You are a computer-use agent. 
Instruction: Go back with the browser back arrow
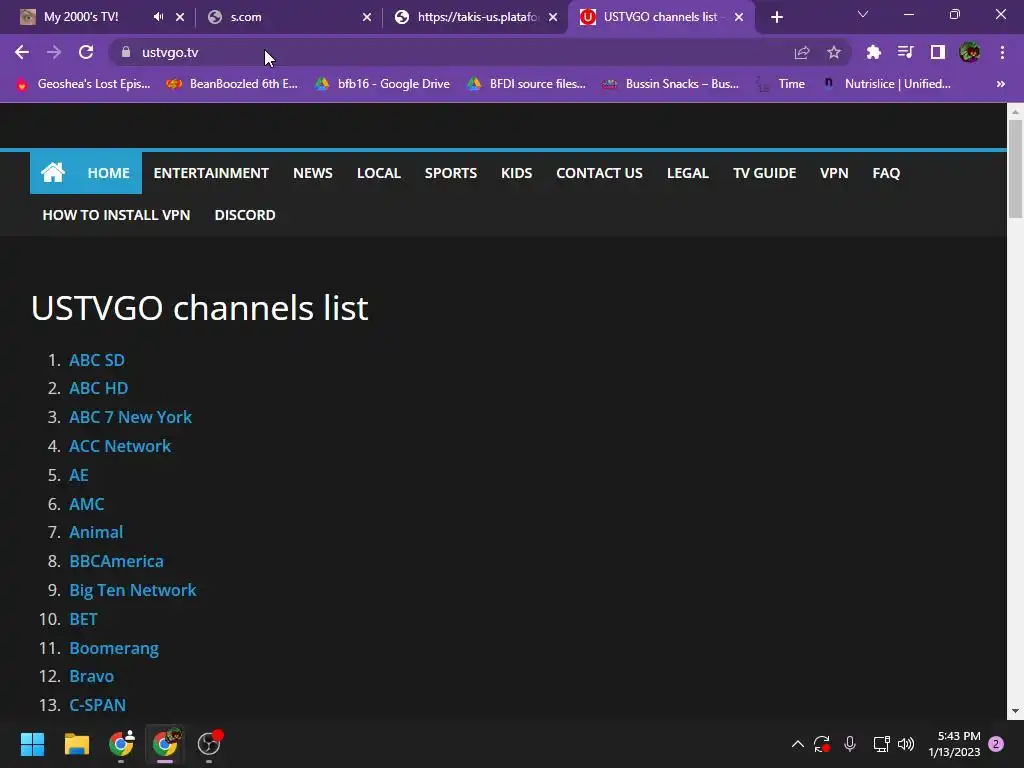click(22, 52)
